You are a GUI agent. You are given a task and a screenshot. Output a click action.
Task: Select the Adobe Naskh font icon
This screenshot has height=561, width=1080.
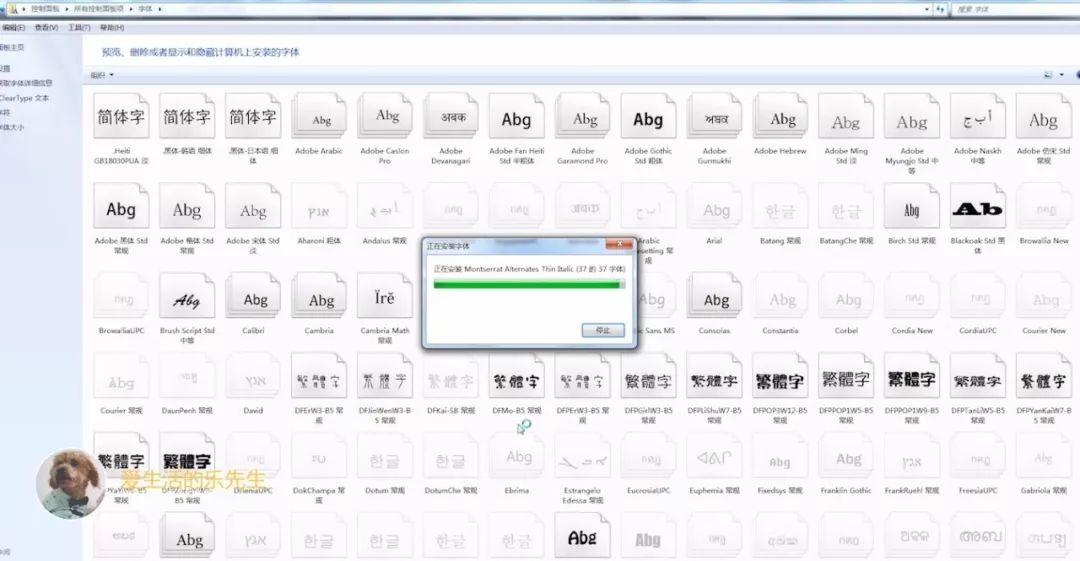click(977, 118)
